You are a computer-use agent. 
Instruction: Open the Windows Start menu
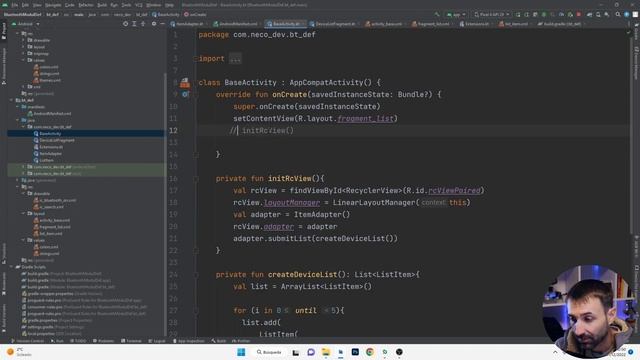pyautogui.click(x=241, y=352)
